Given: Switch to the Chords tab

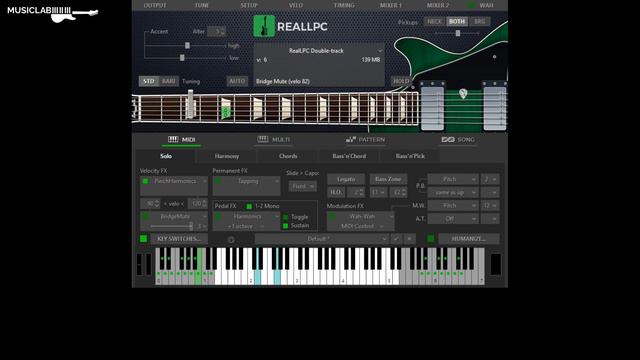Looking at the screenshot, I should tap(288, 156).
